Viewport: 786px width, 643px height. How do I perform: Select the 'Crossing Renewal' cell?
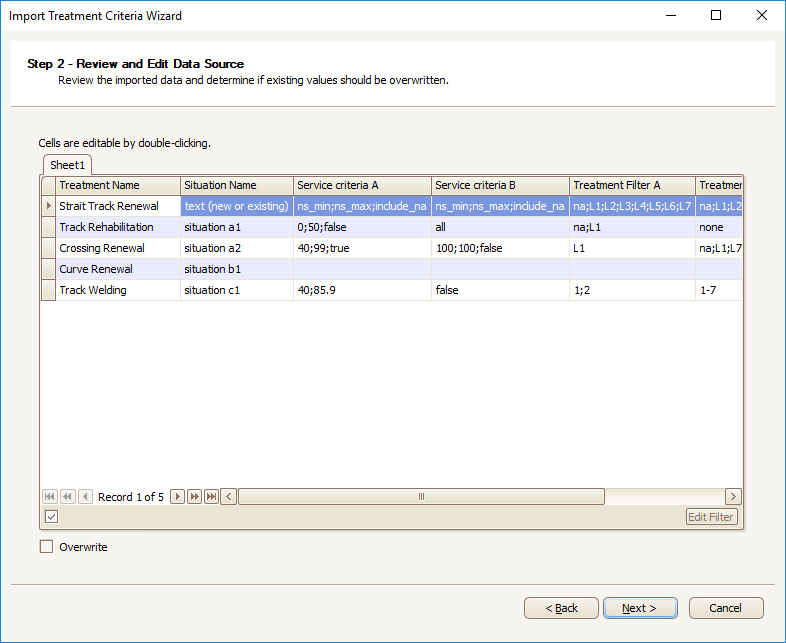[x=118, y=248]
